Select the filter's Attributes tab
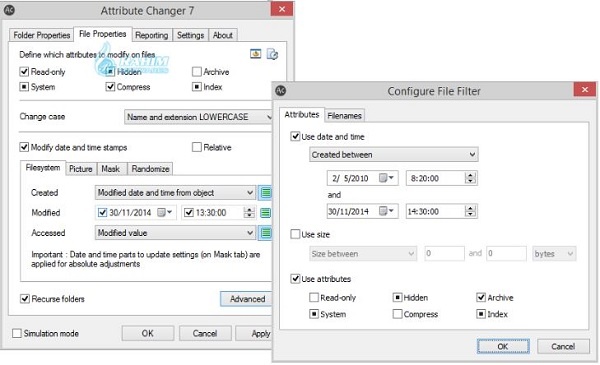 coord(302,114)
